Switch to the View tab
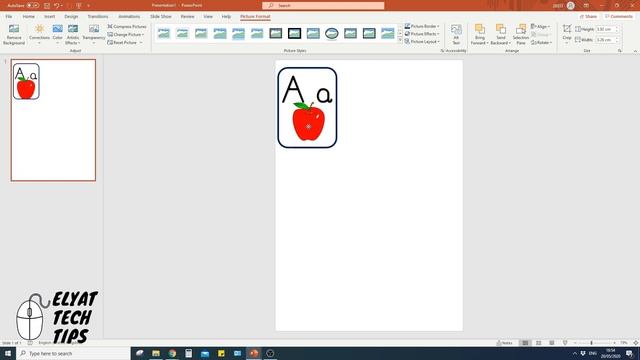Screen dimensions: 640x360 point(208,16)
